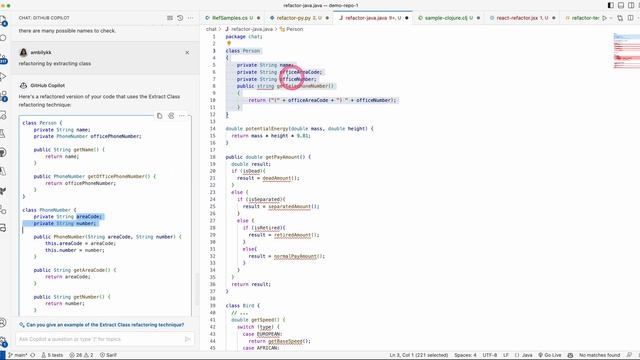Copy the Copilot code block
This screenshot has height=360, width=640.
click(160, 116)
